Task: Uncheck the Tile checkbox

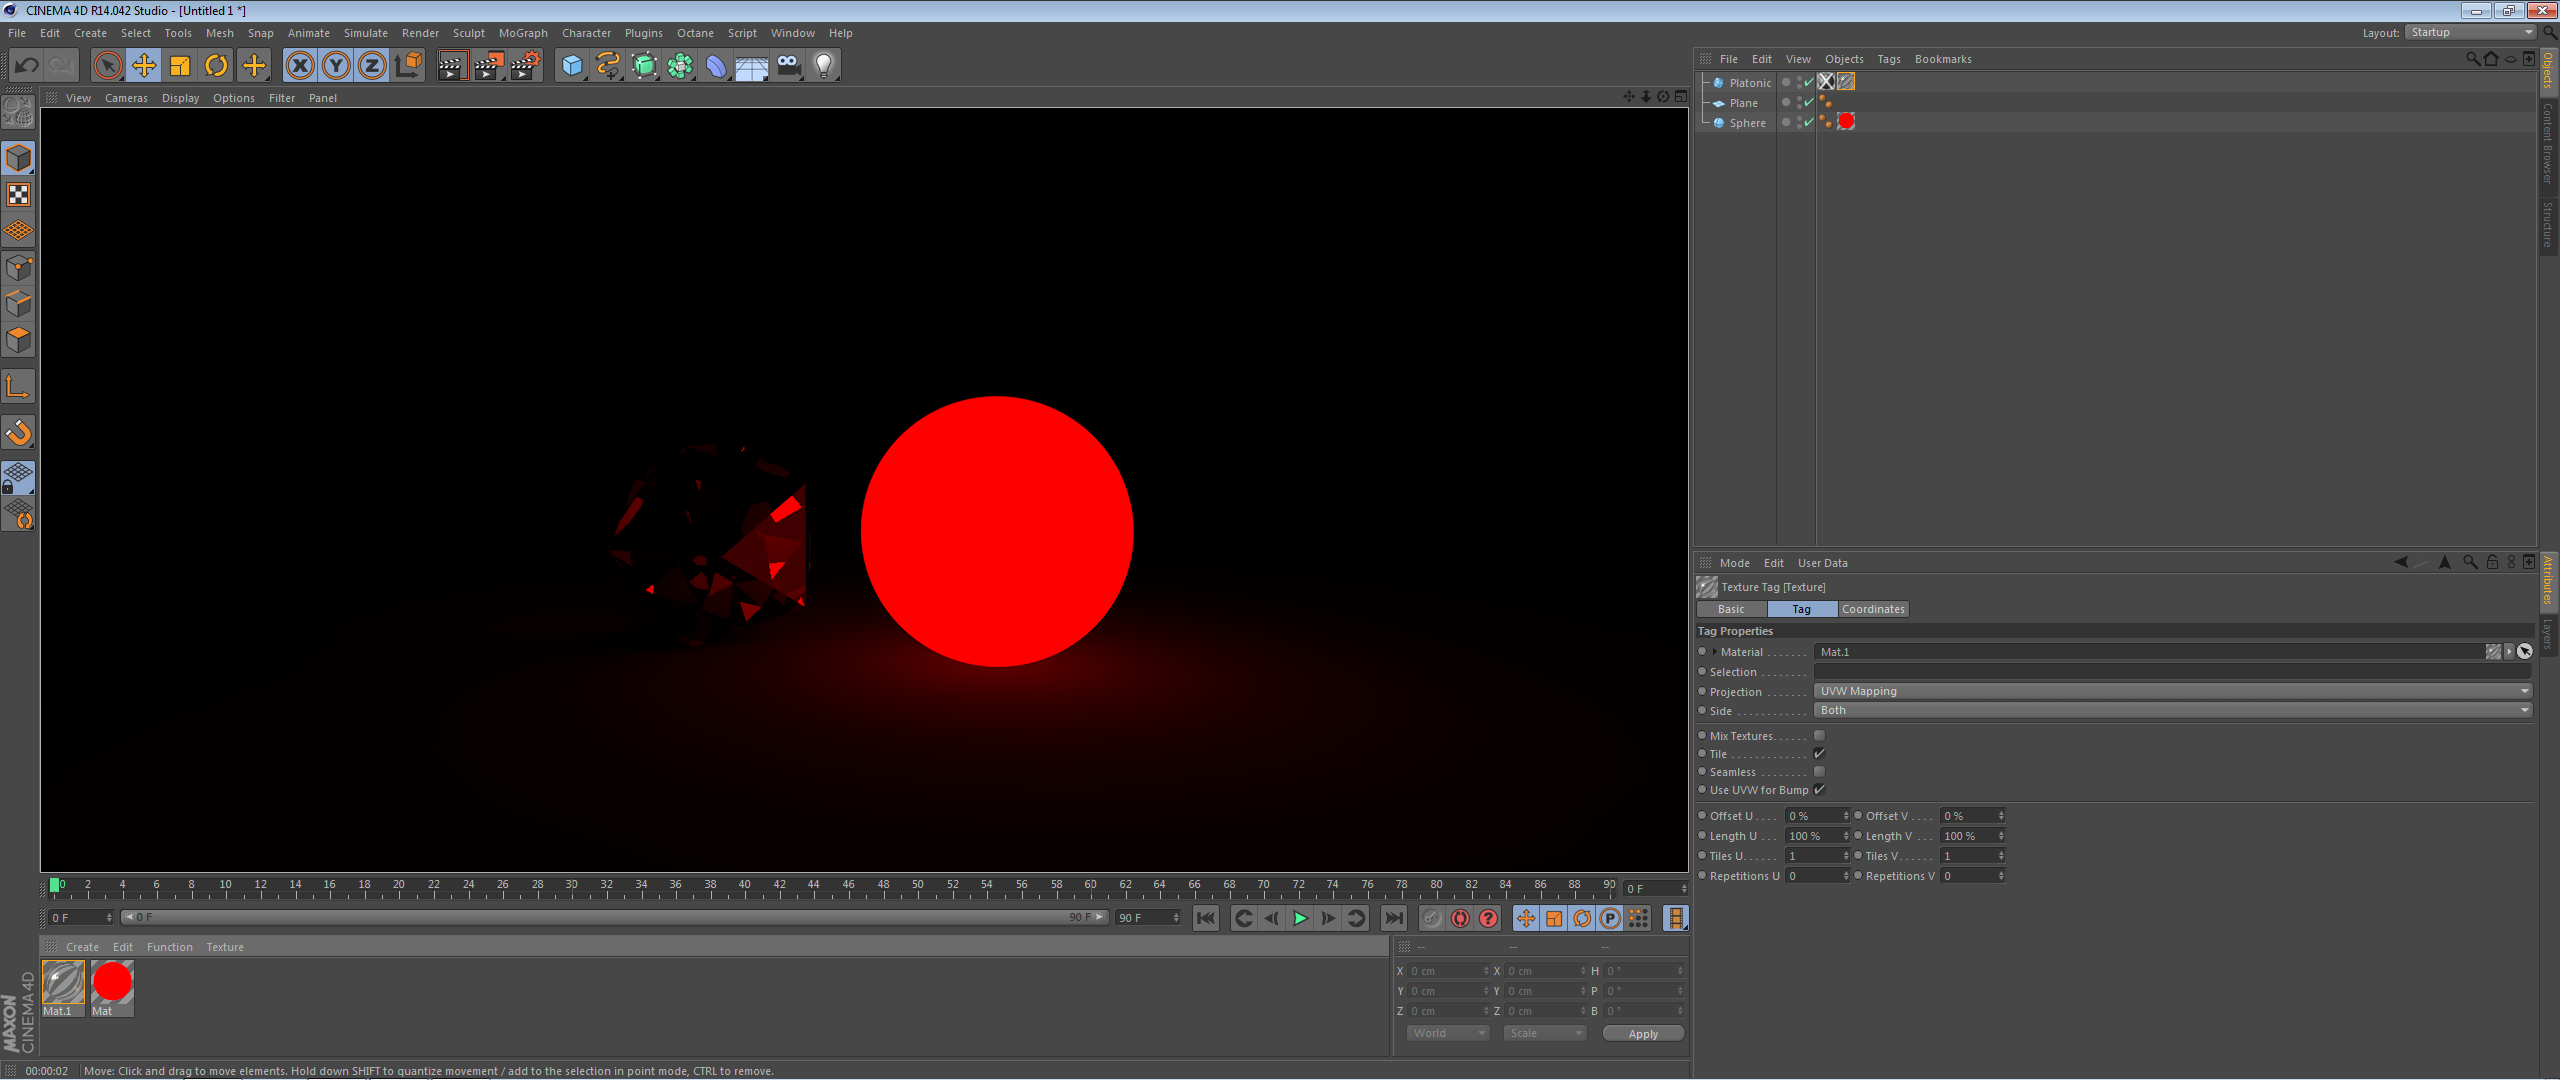Action: (1819, 753)
